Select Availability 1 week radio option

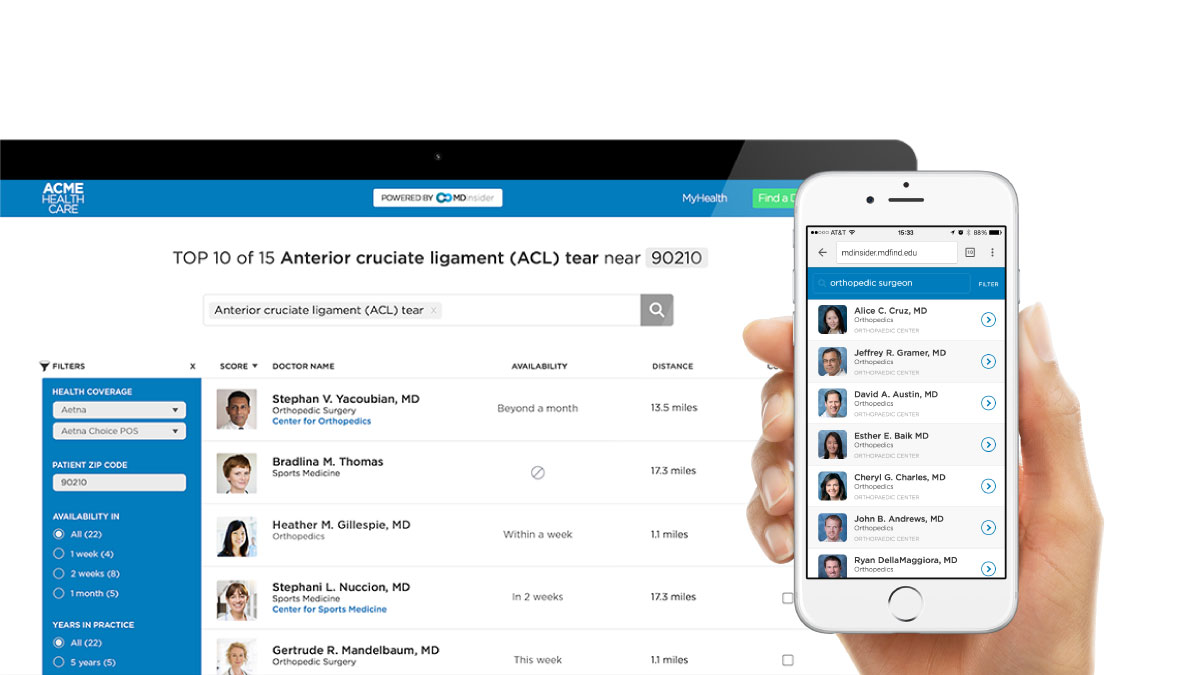point(59,554)
